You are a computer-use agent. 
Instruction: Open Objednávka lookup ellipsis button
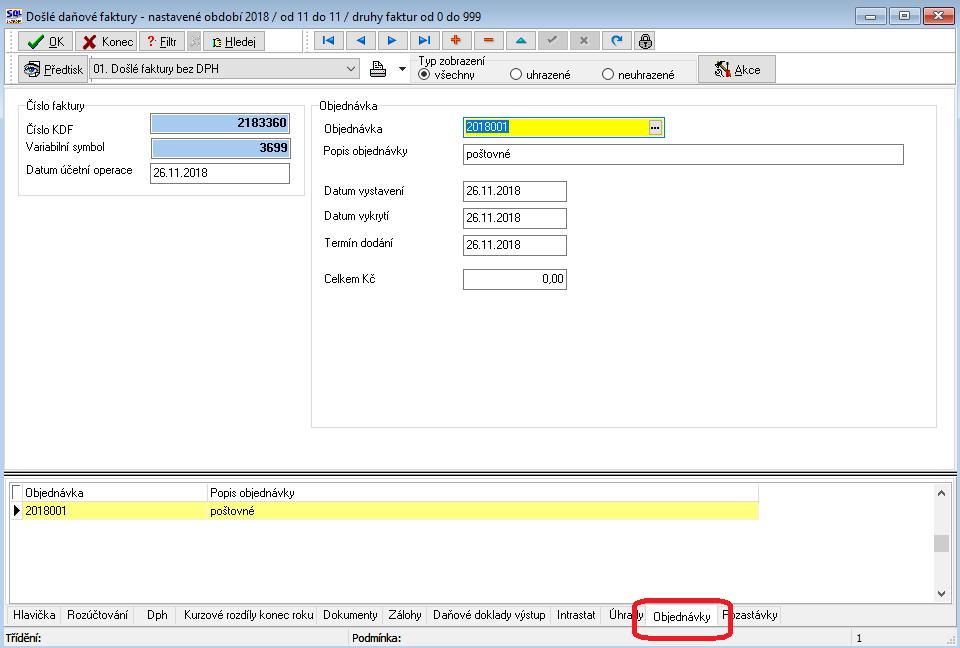pyautogui.click(x=655, y=127)
